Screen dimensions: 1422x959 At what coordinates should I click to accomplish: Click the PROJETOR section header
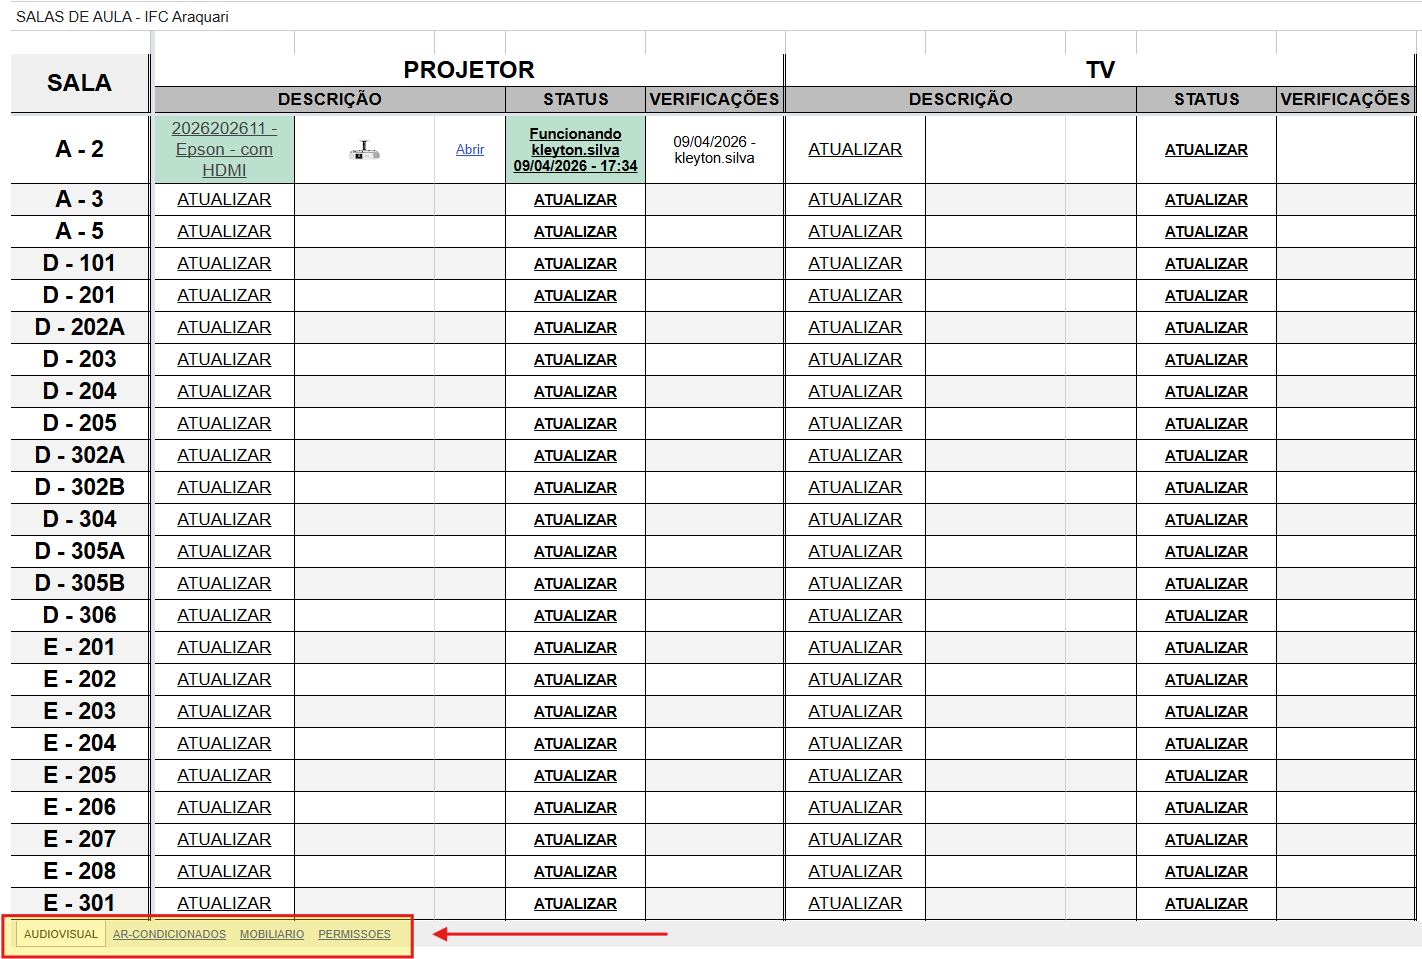tap(468, 70)
